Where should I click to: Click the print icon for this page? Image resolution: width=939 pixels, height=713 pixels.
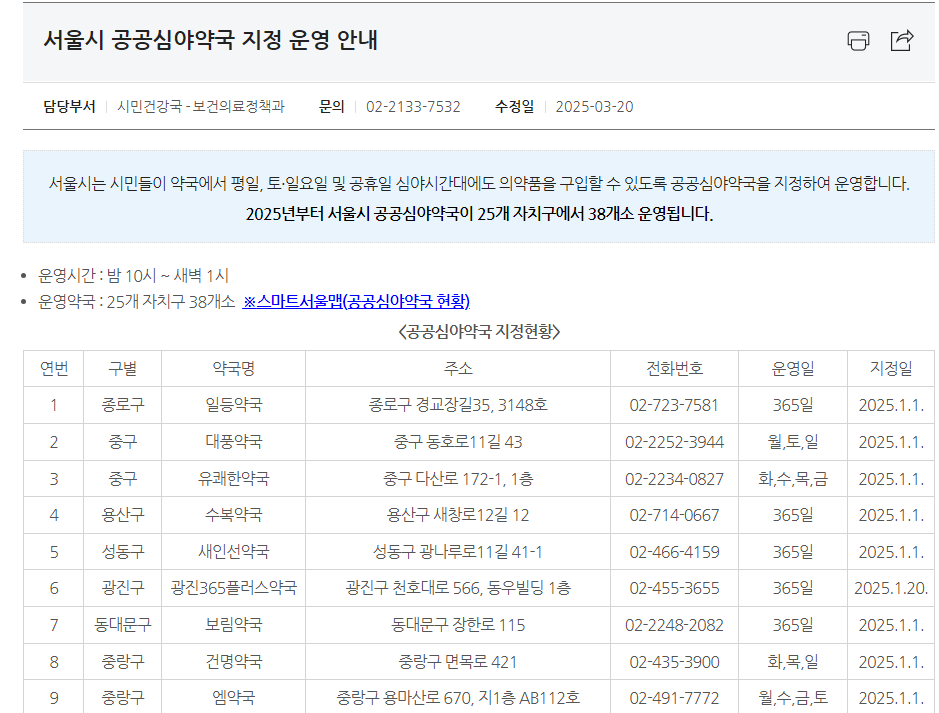point(857,40)
